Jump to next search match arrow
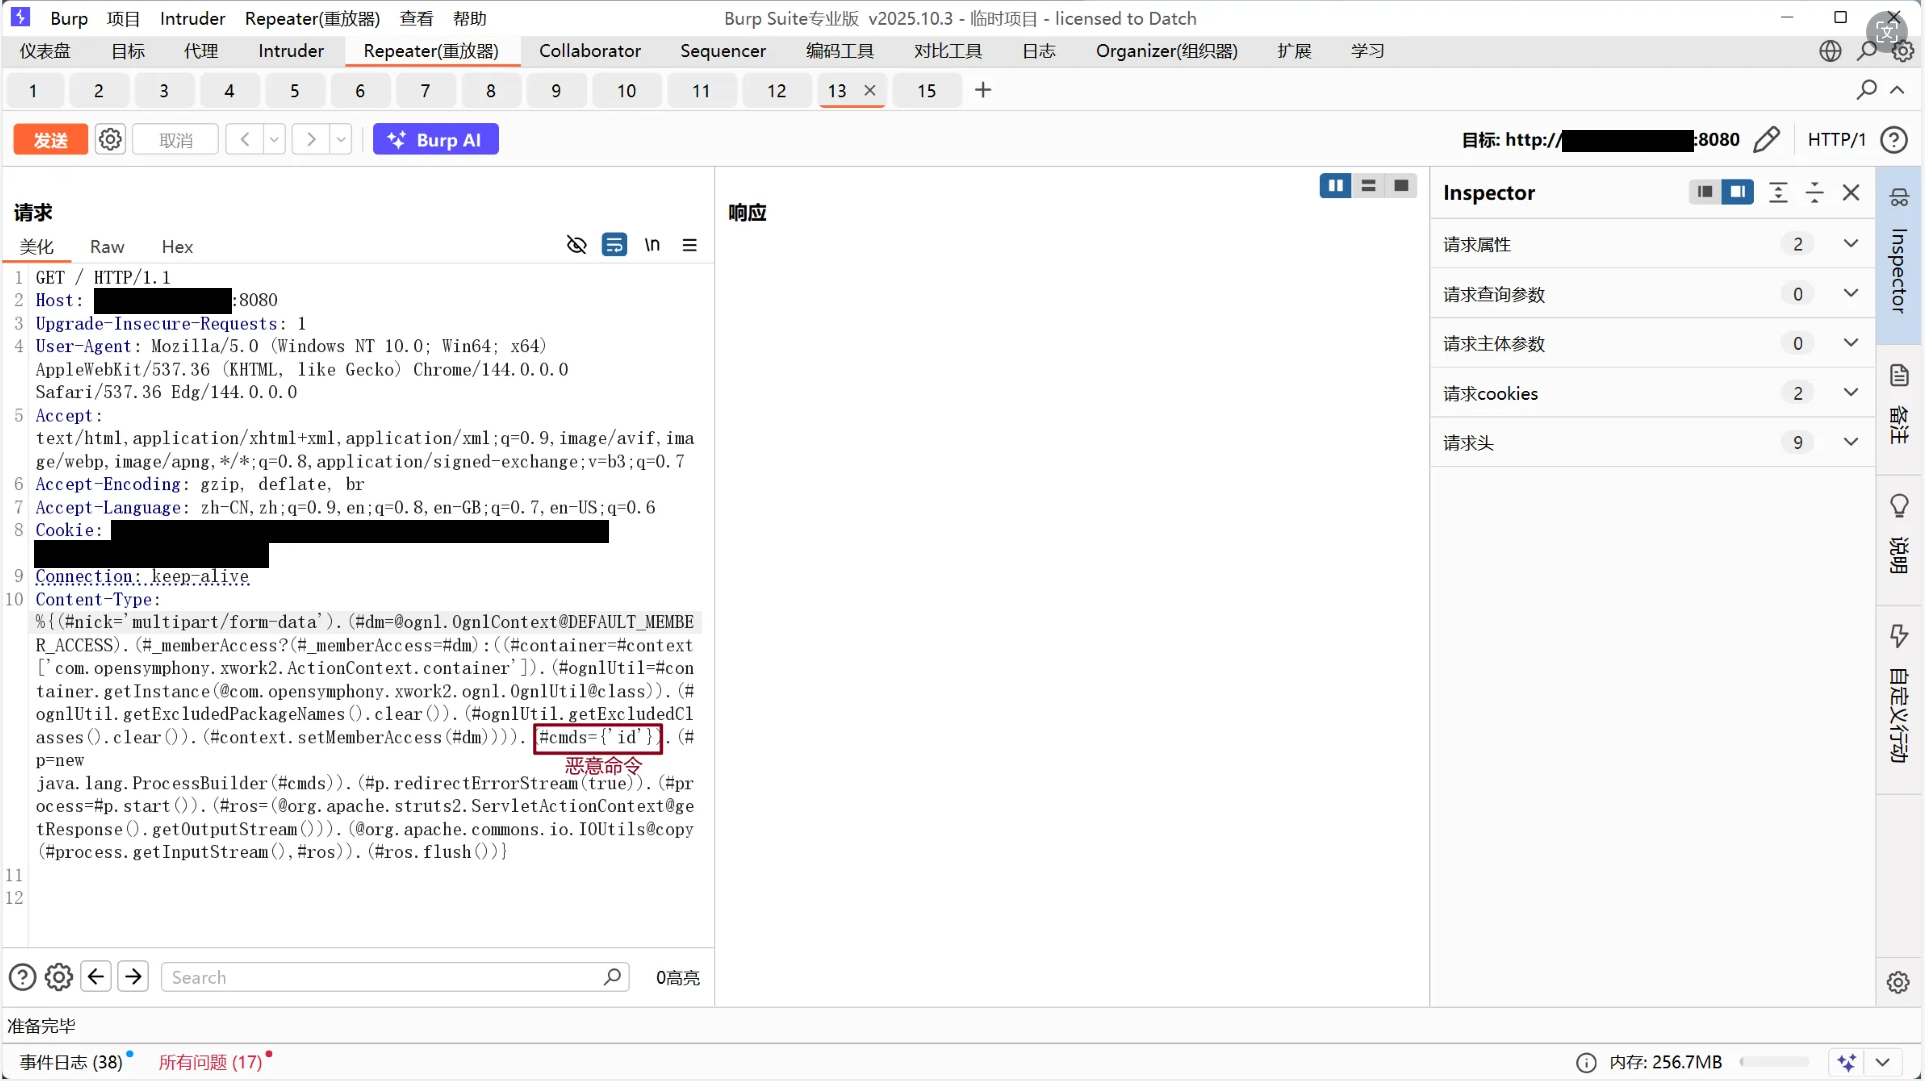1925x1081 pixels. click(133, 976)
